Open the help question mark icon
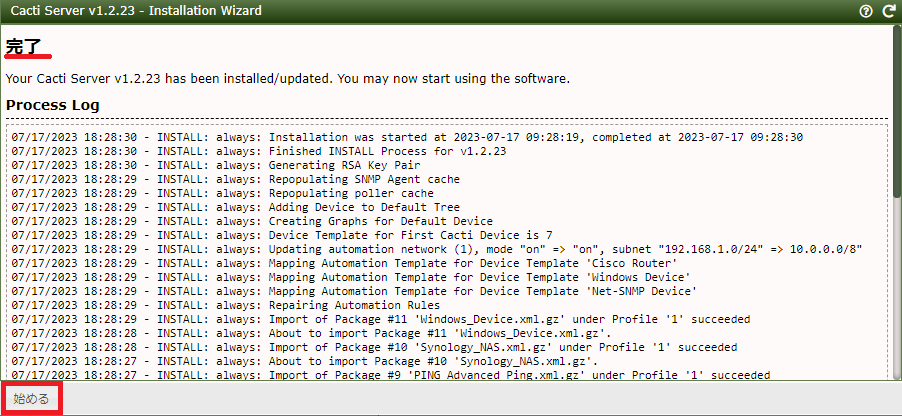902x416 pixels. [x=866, y=11]
